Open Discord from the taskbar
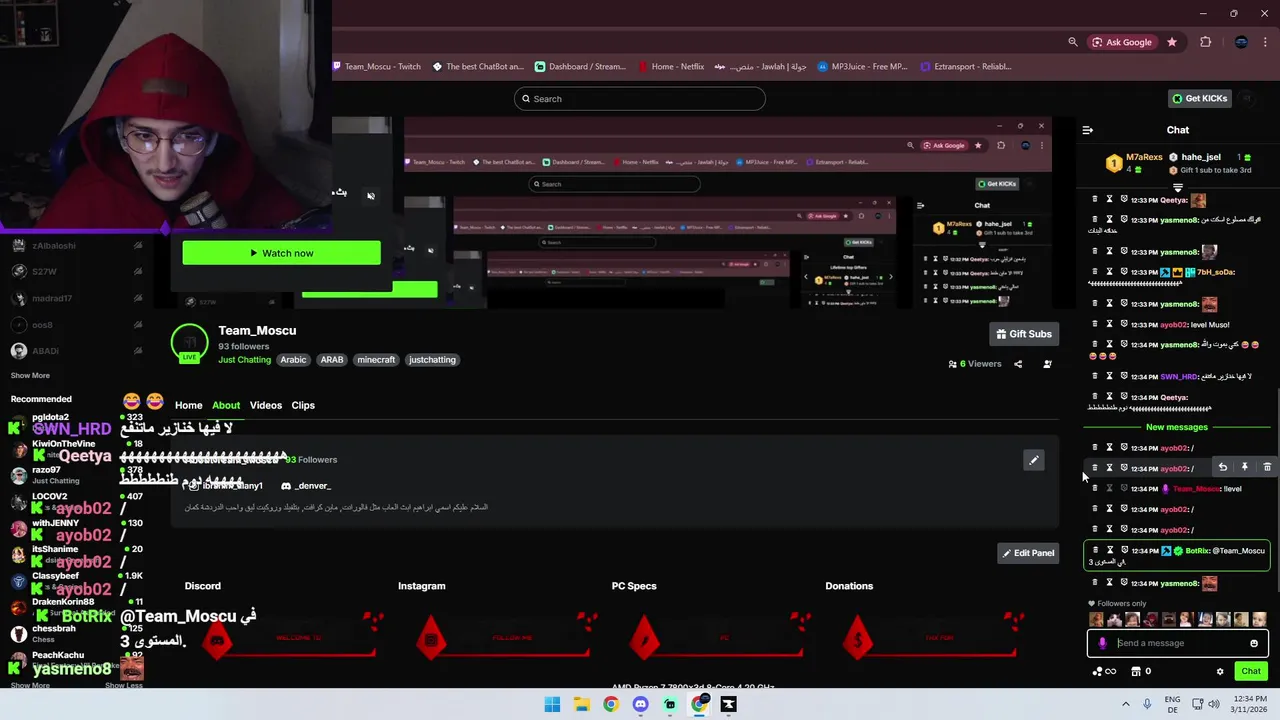The height and width of the screenshot is (720, 1280). [641, 704]
